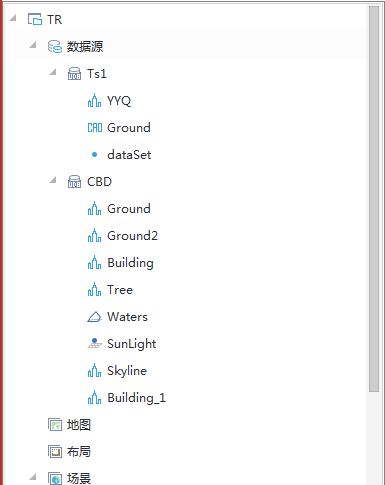Collapse the 场景 node
This screenshot has width=385, height=485.
pos(33,477)
